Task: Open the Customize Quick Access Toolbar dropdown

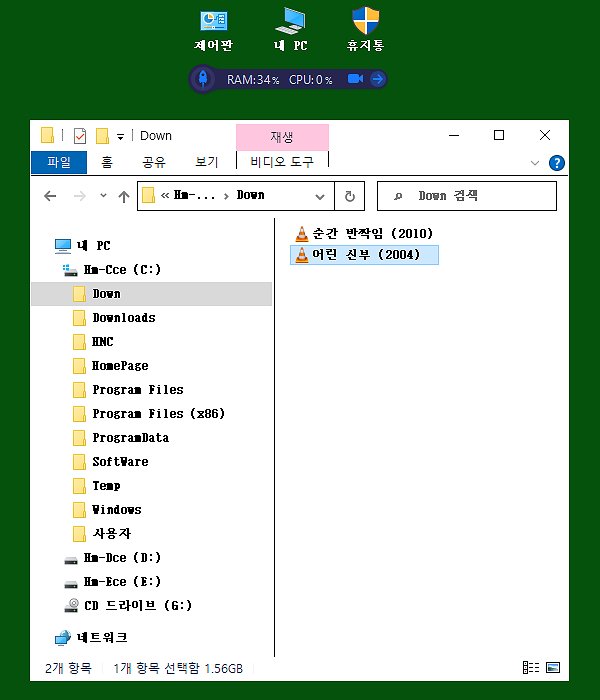Action: 121,137
